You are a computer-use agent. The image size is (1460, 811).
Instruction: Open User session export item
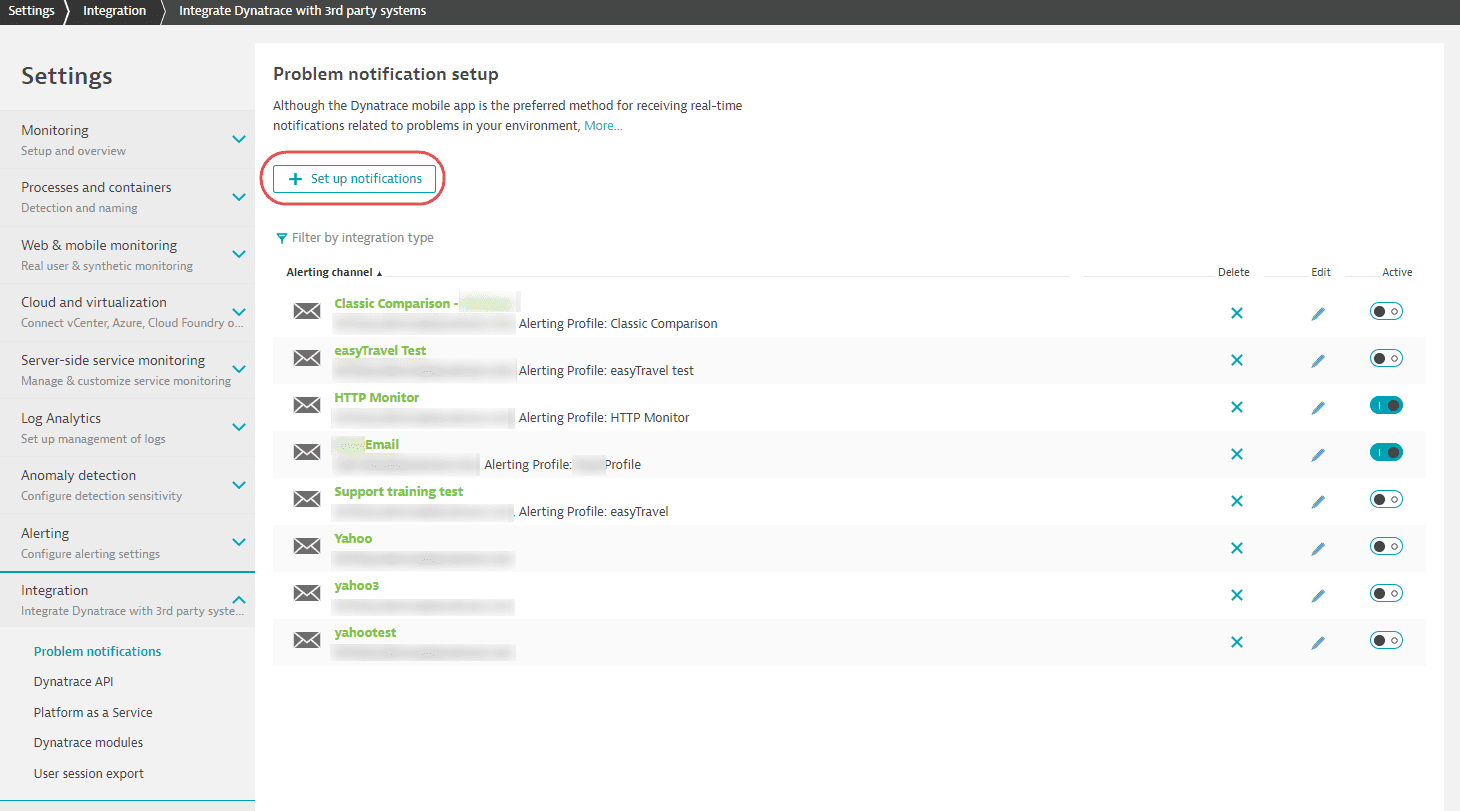tap(88, 774)
